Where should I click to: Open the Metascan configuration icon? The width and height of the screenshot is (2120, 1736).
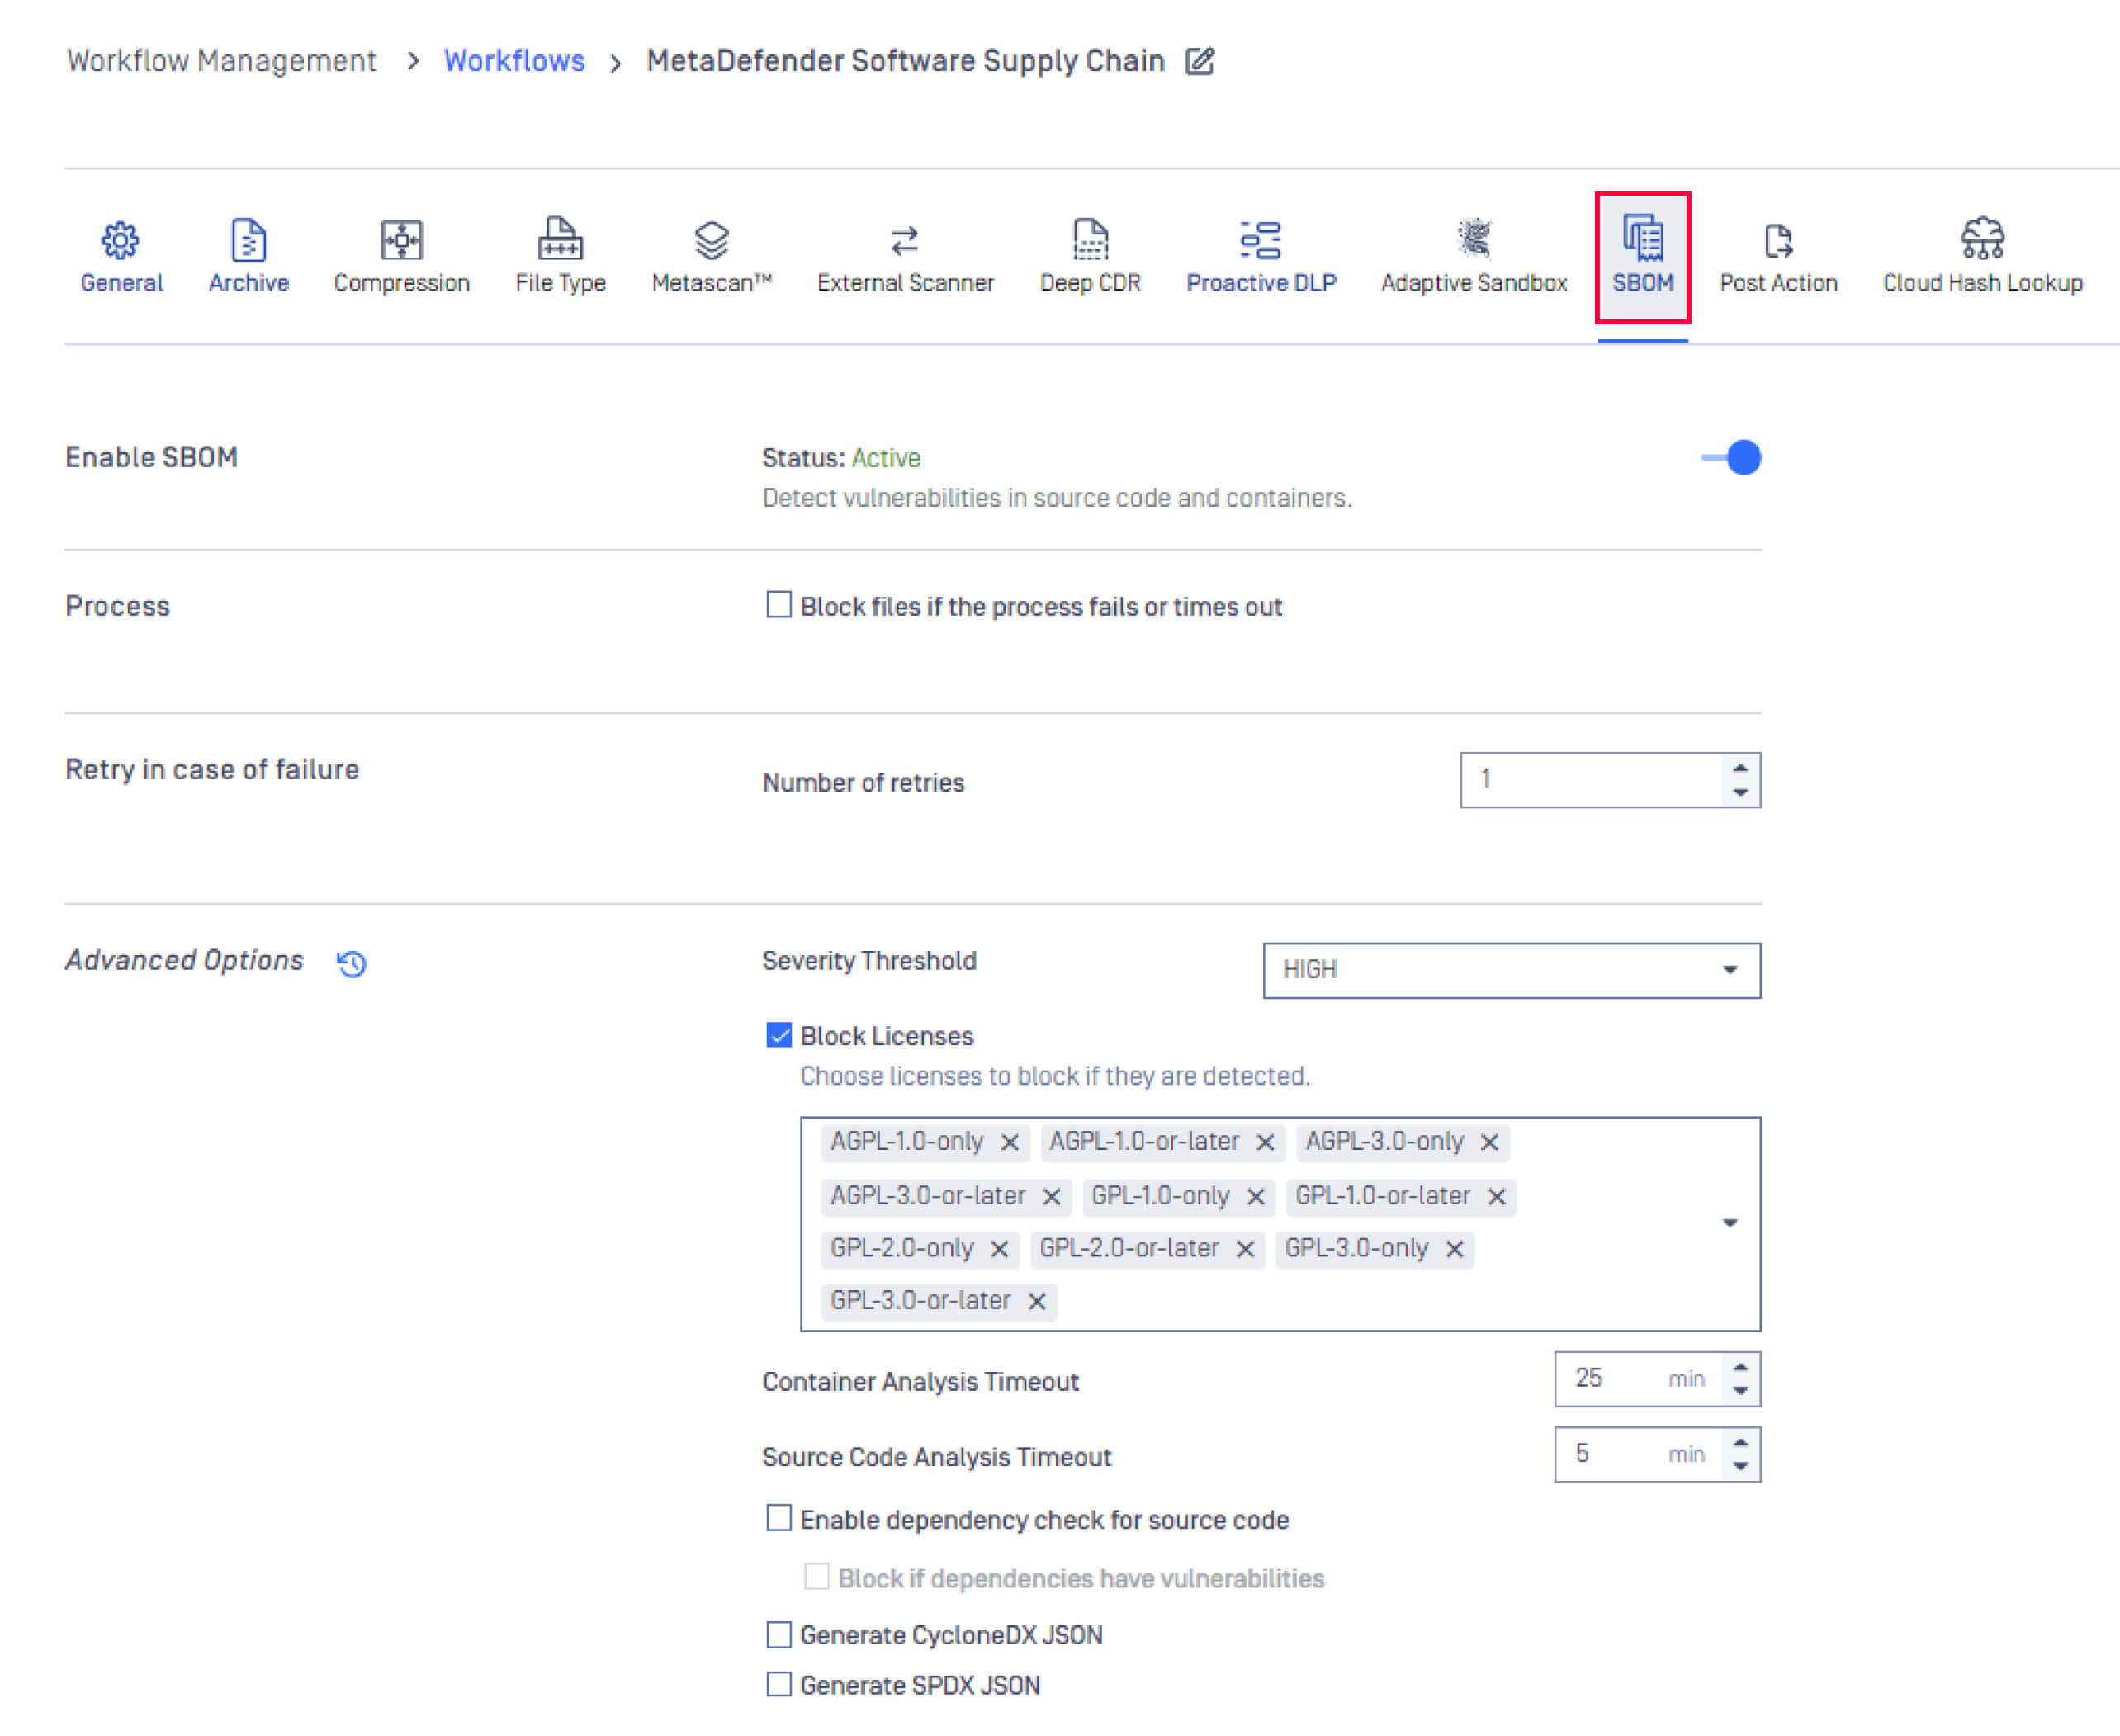709,241
